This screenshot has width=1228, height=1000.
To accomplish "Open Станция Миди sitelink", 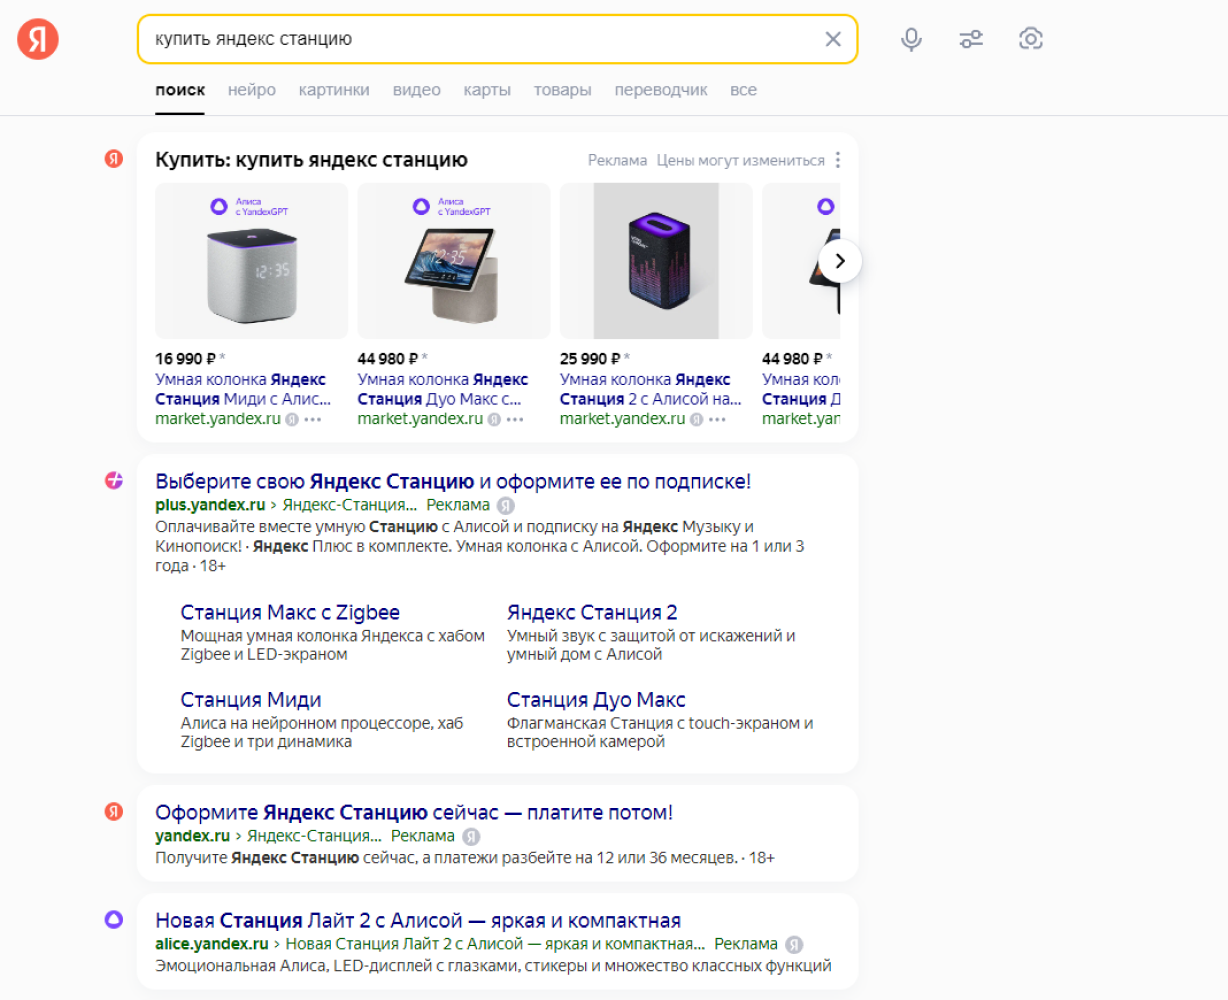I will click(x=251, y=700).
